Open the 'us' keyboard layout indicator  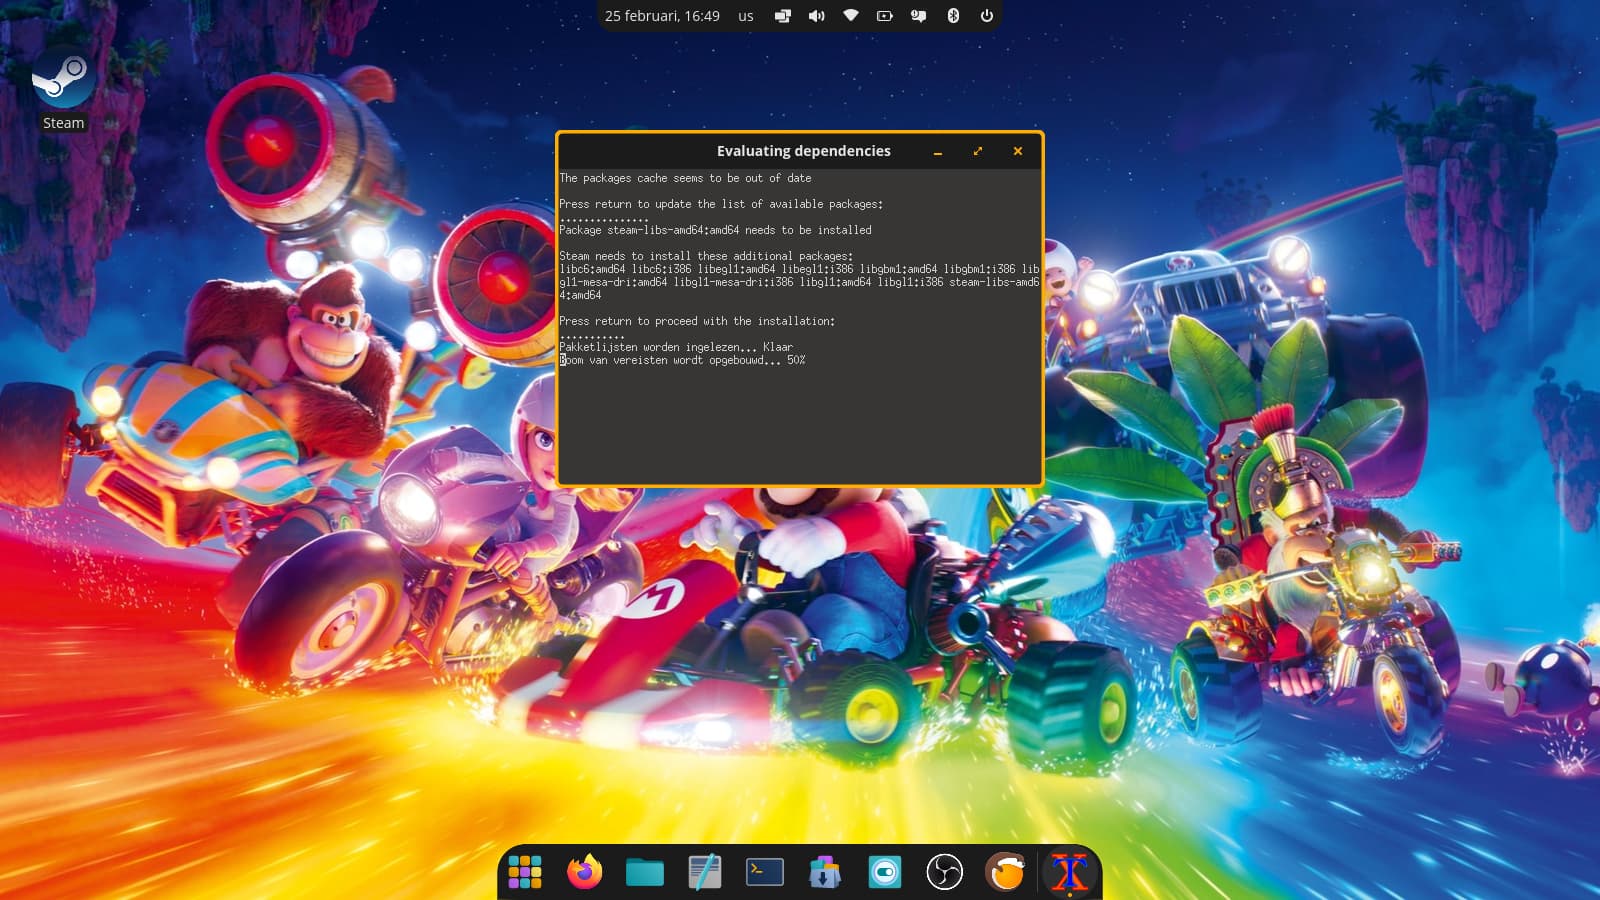tap(746, 16)
